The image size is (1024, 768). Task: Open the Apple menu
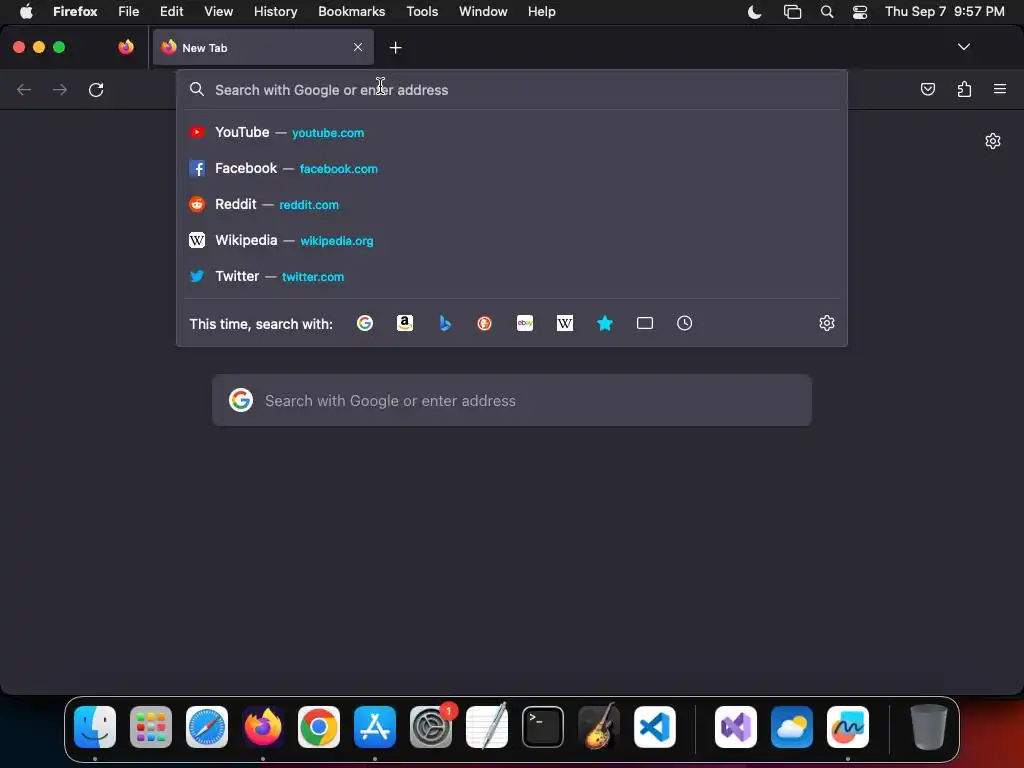click(x=26, y=11)
